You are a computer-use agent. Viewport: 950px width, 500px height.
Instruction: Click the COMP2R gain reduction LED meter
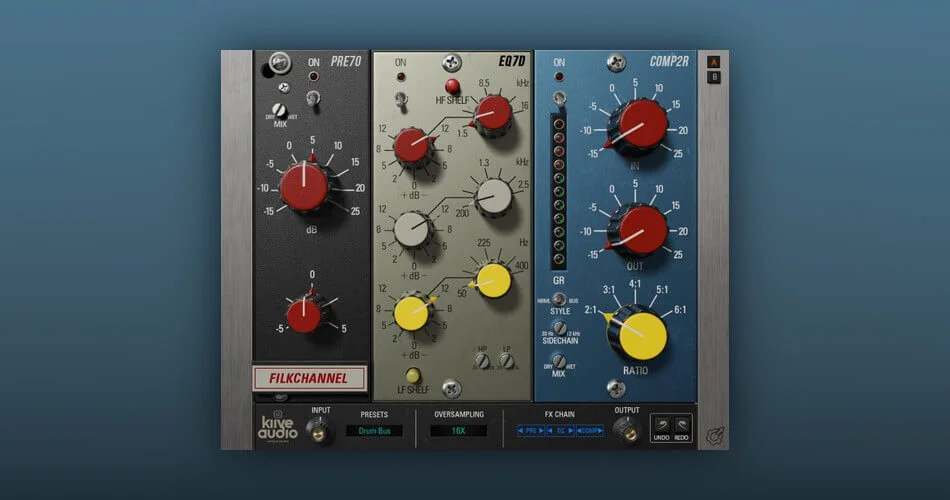click(x=559, y=192)
